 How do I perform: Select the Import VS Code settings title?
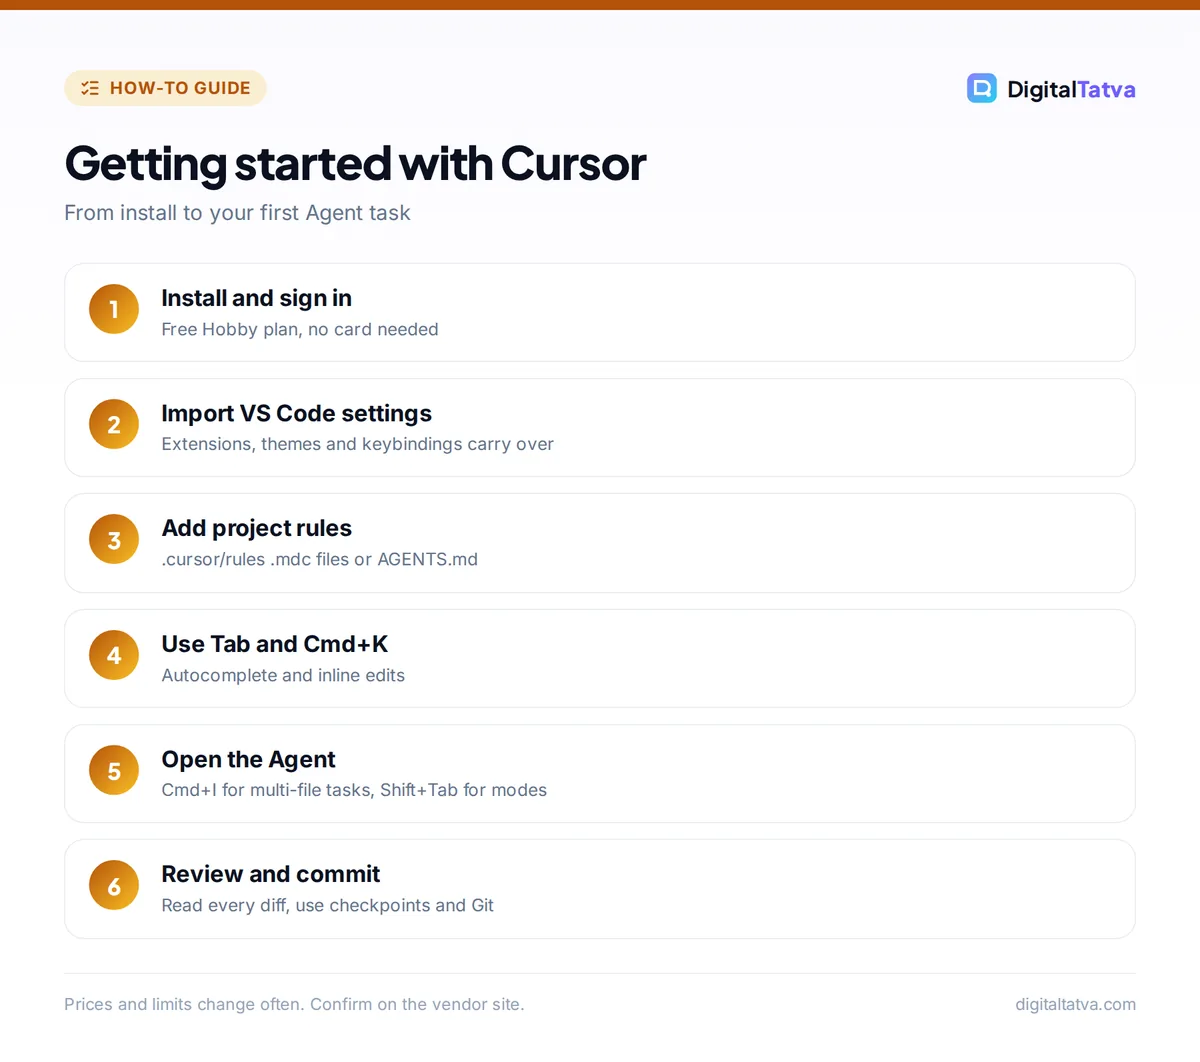(x=297, y=413)
